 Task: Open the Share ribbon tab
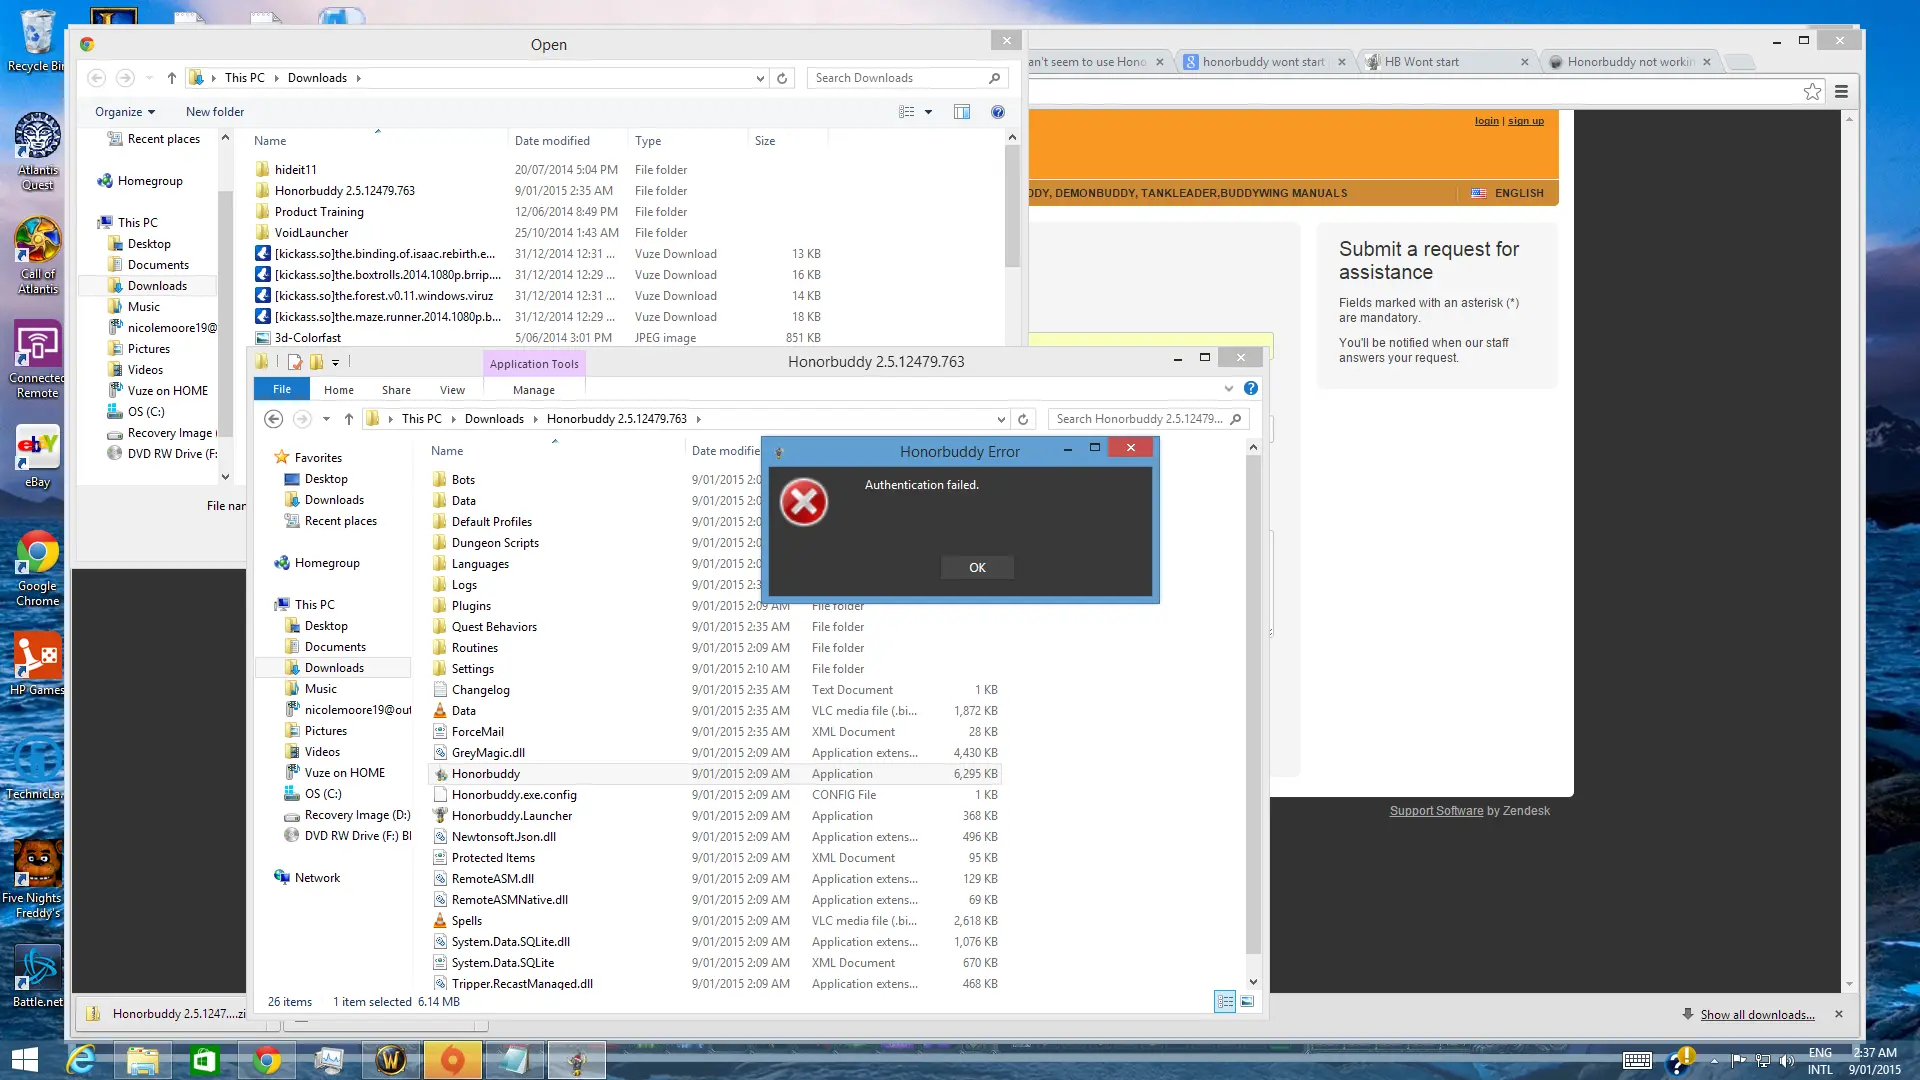tap(396, 390)
